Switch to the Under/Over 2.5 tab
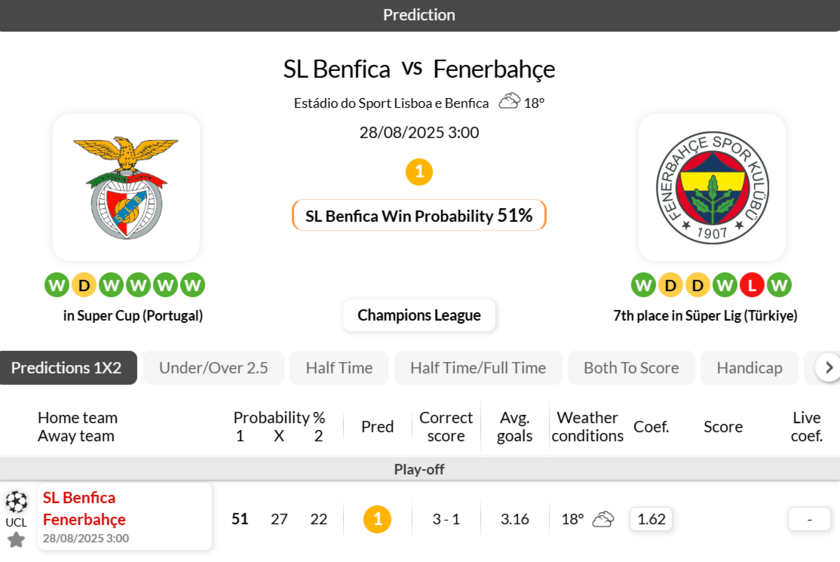This screenshot has height=562, width=840. point(213,368)
